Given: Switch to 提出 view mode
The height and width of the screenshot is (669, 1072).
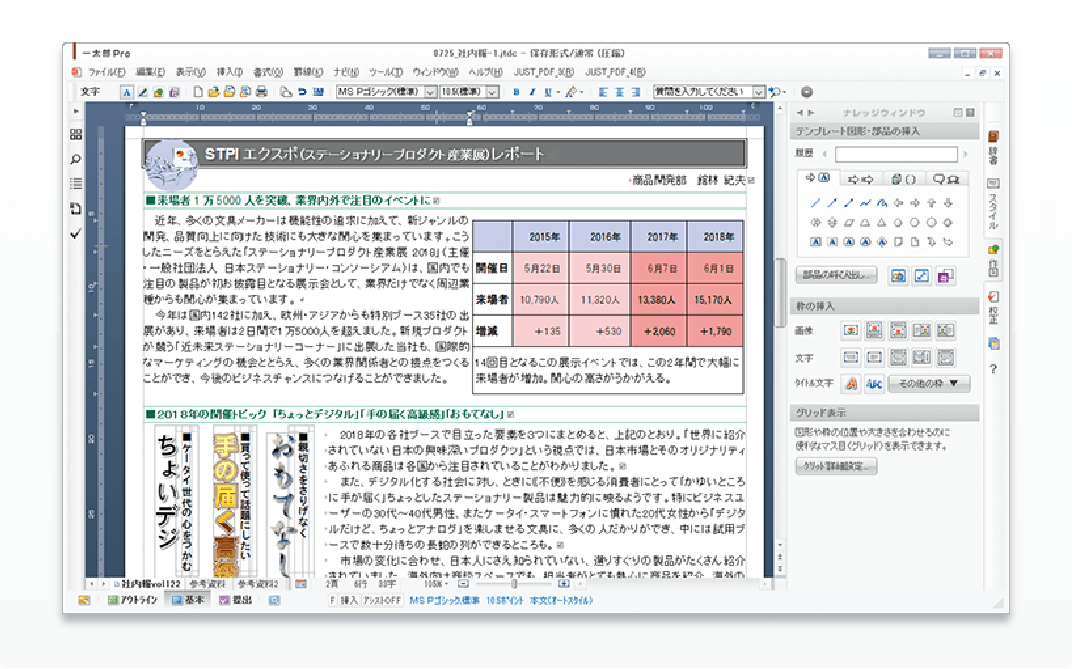Looking at the screenshot, I should click(x=236, y=600).
